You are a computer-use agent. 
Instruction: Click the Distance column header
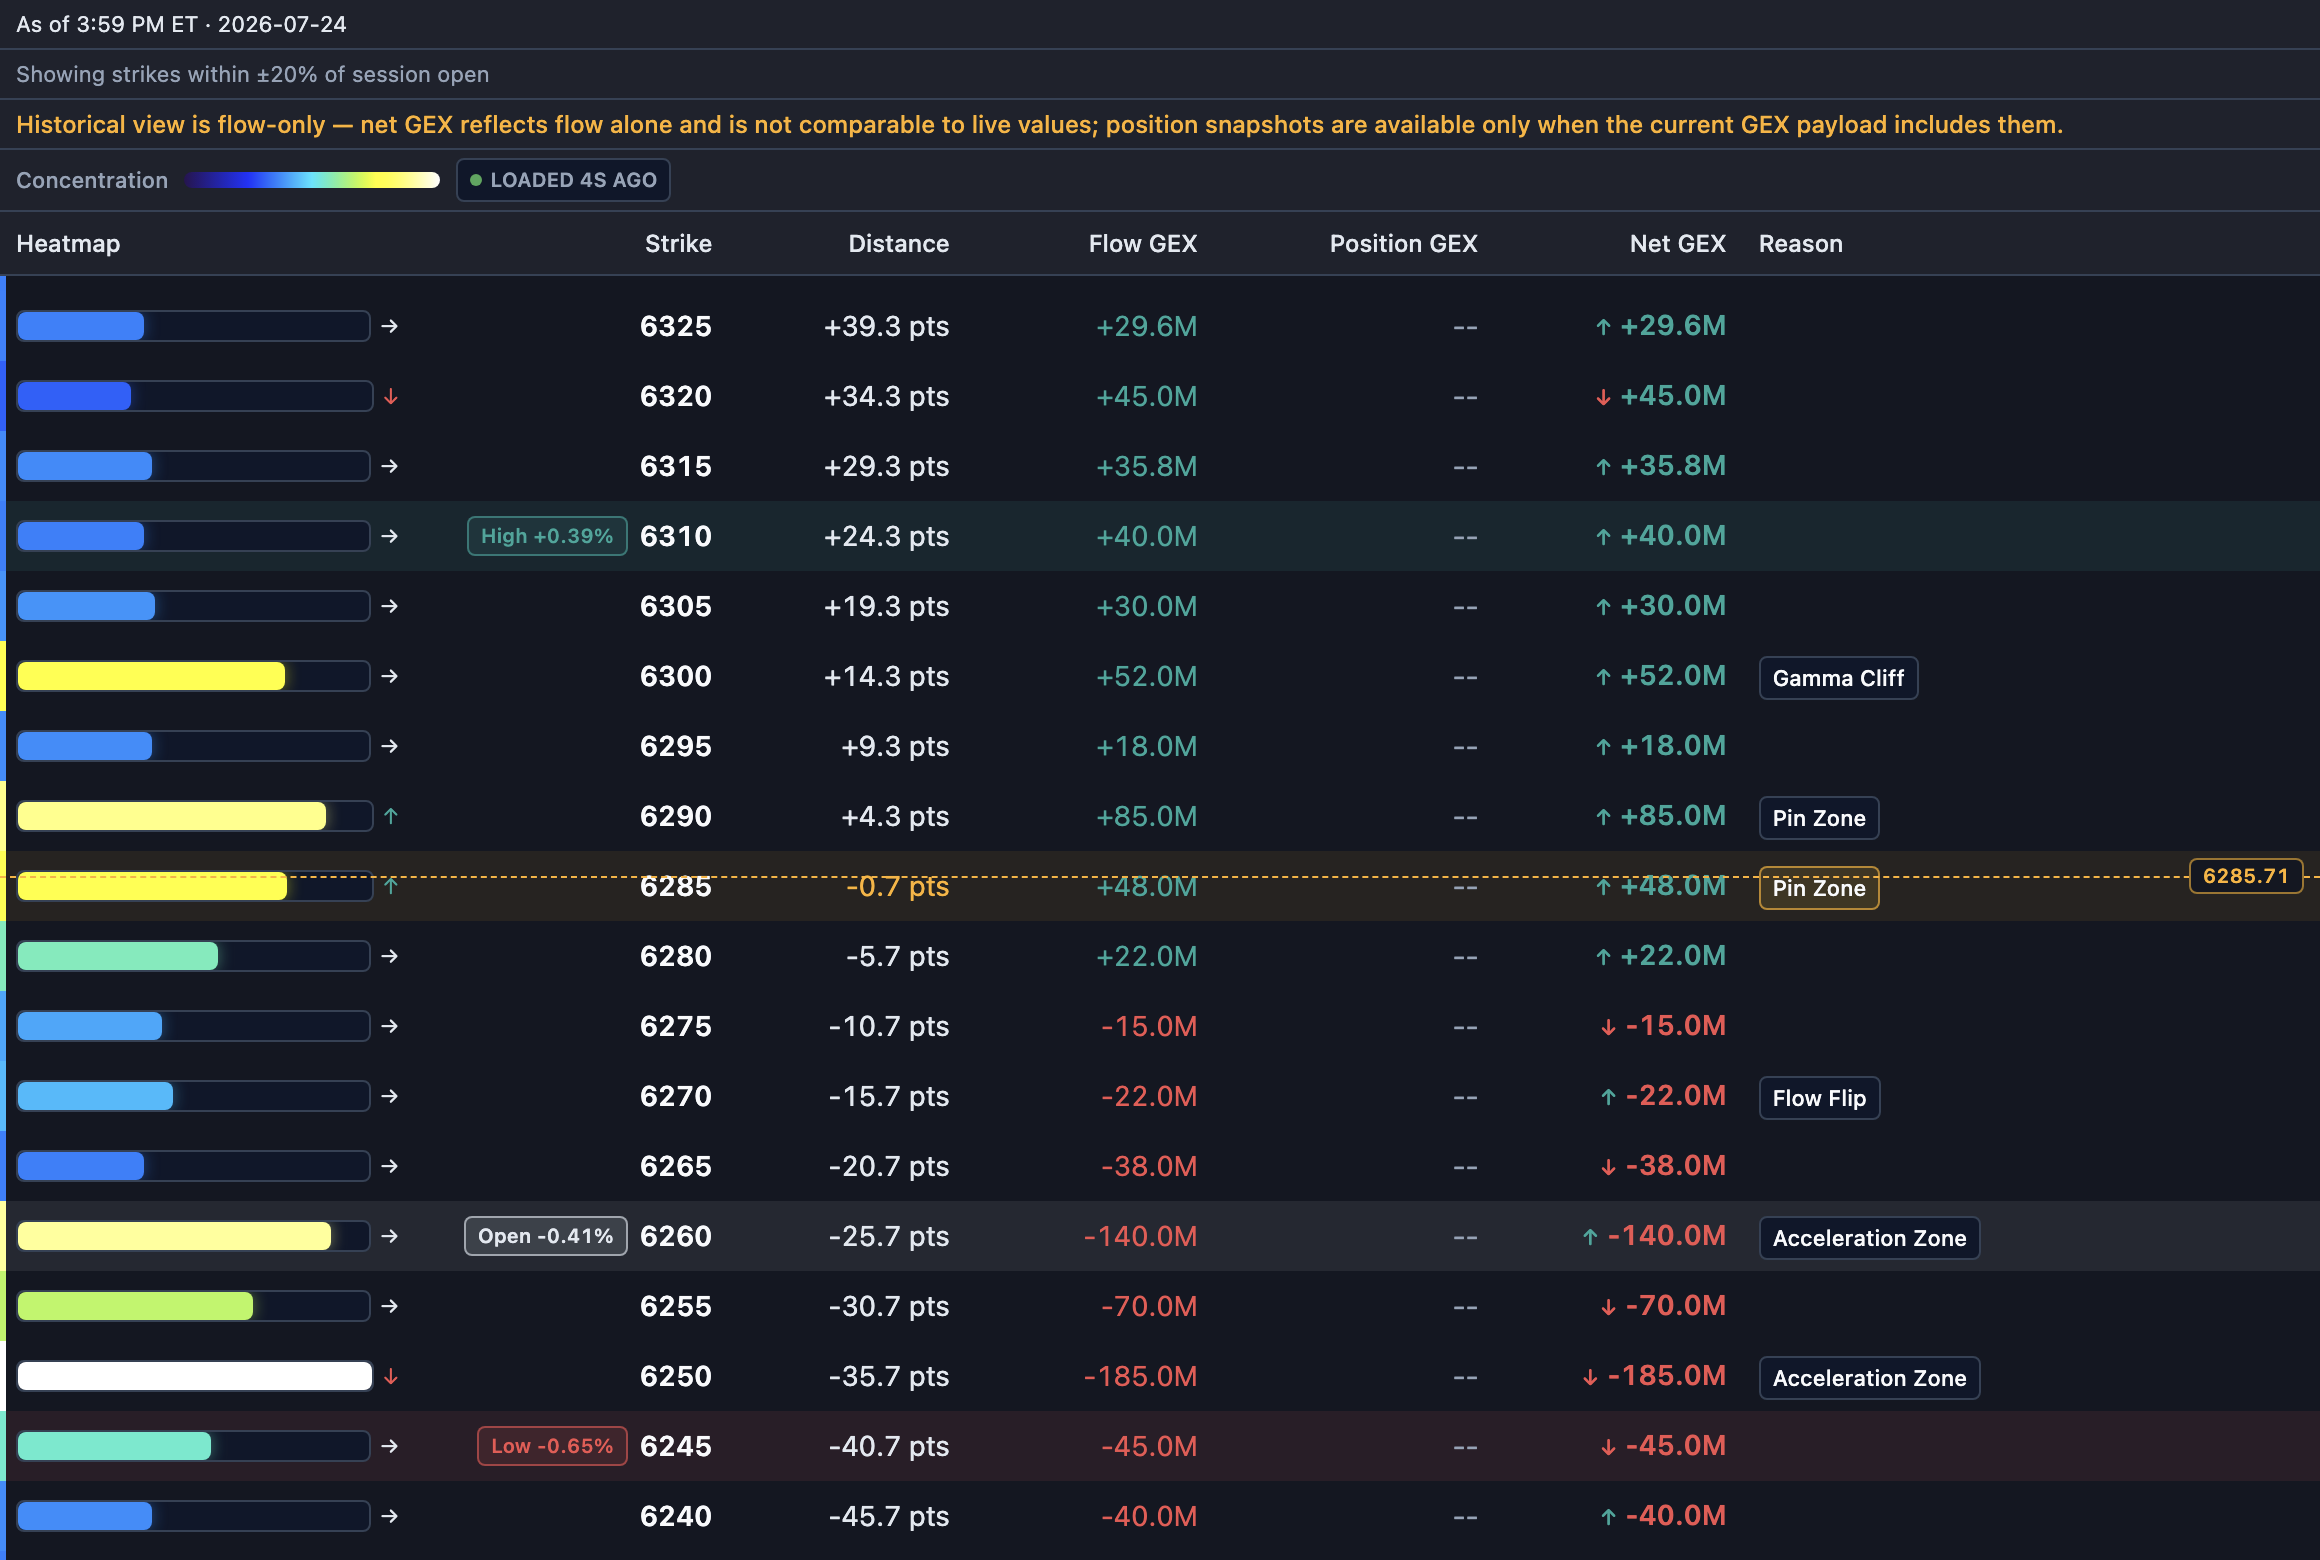click(x=898, y=243)
